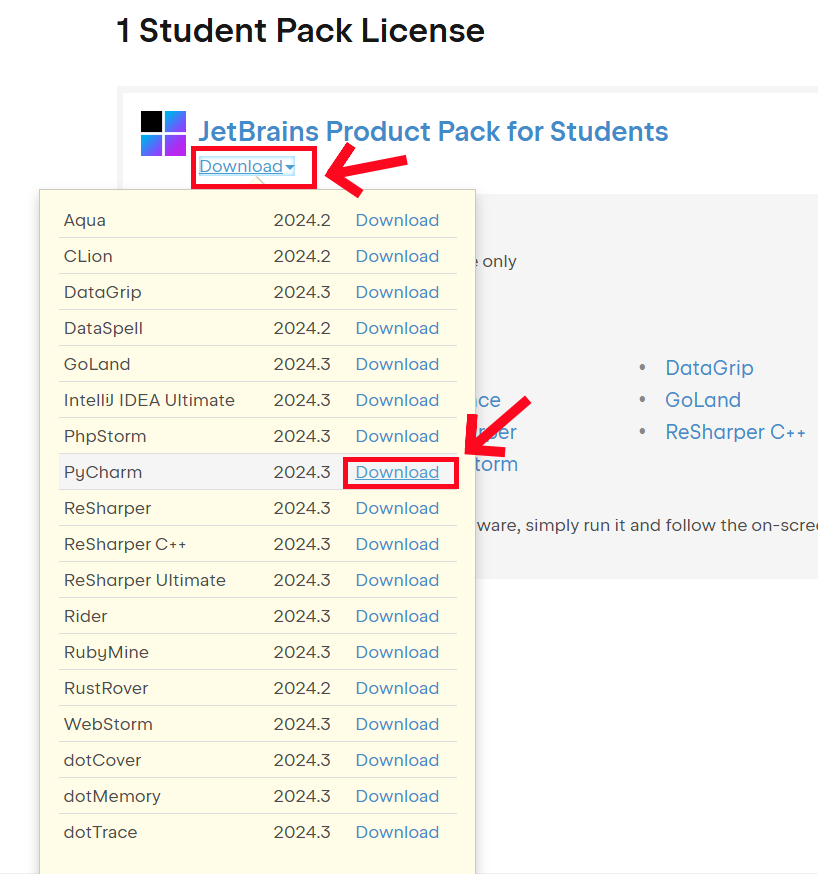Download dotCover 2024.3
The image size is (818, 874).
pos(397,760)
